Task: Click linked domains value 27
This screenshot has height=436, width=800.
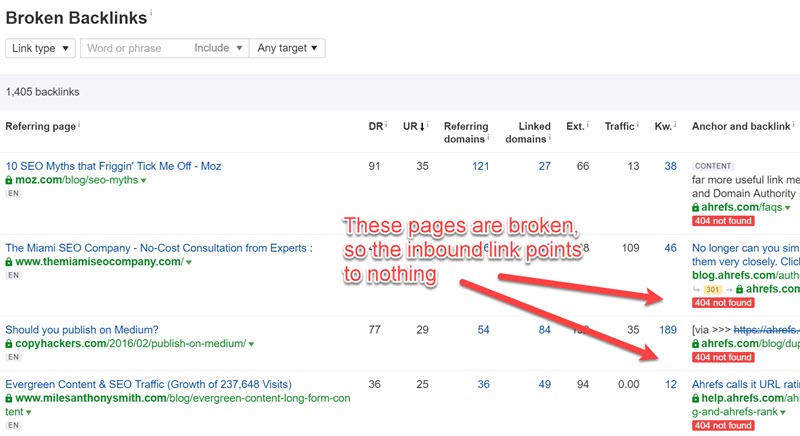Action: [x=545, y=166]
